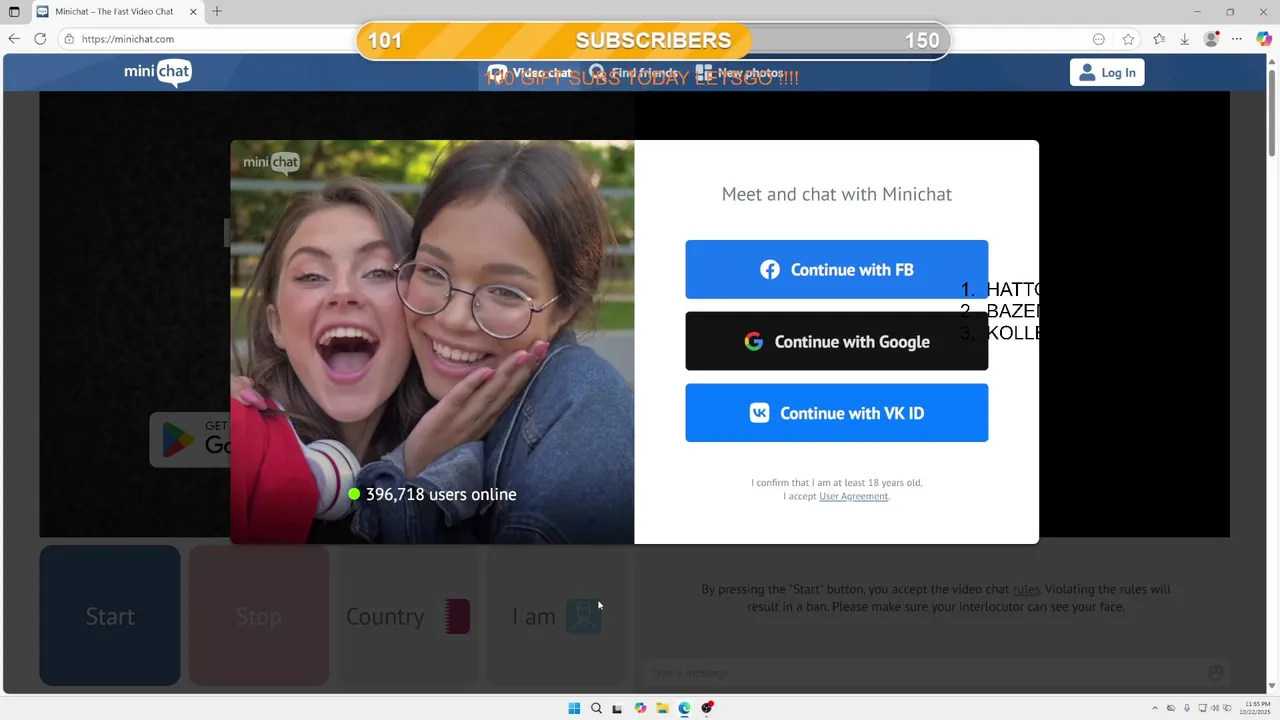
Task: Click the microphone tray icon
Action: [1187, 708]
